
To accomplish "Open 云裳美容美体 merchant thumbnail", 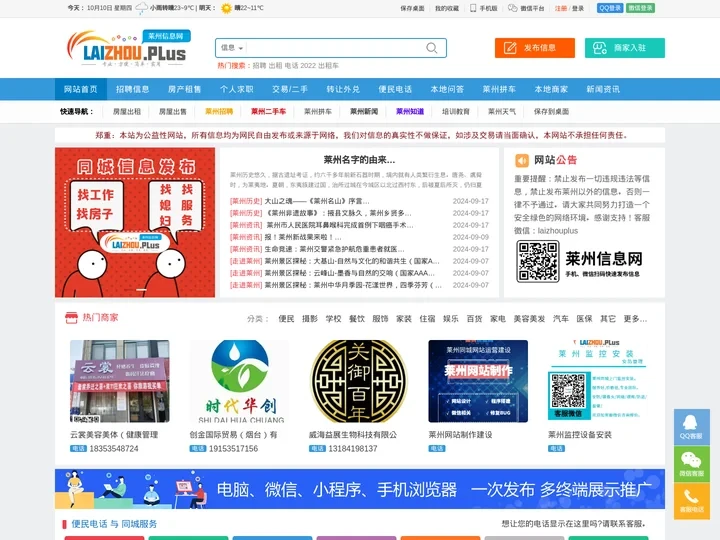I will pos(120,381).
